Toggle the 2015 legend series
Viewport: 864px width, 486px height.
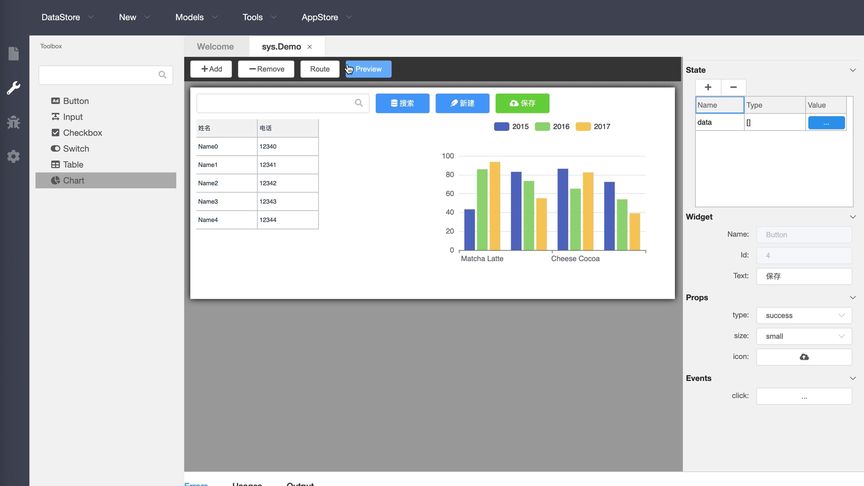point(511,126)
